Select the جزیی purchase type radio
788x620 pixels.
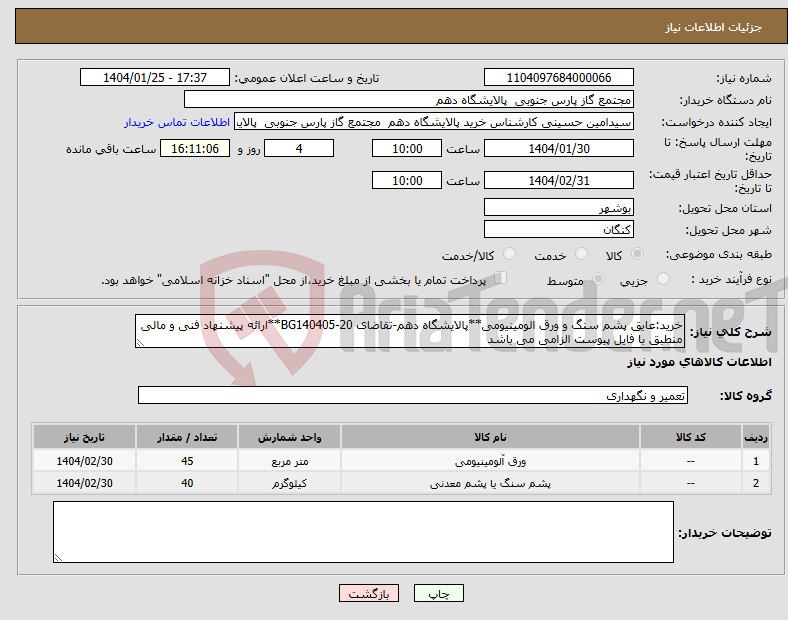pyautogui.click(x=663, y=278)
